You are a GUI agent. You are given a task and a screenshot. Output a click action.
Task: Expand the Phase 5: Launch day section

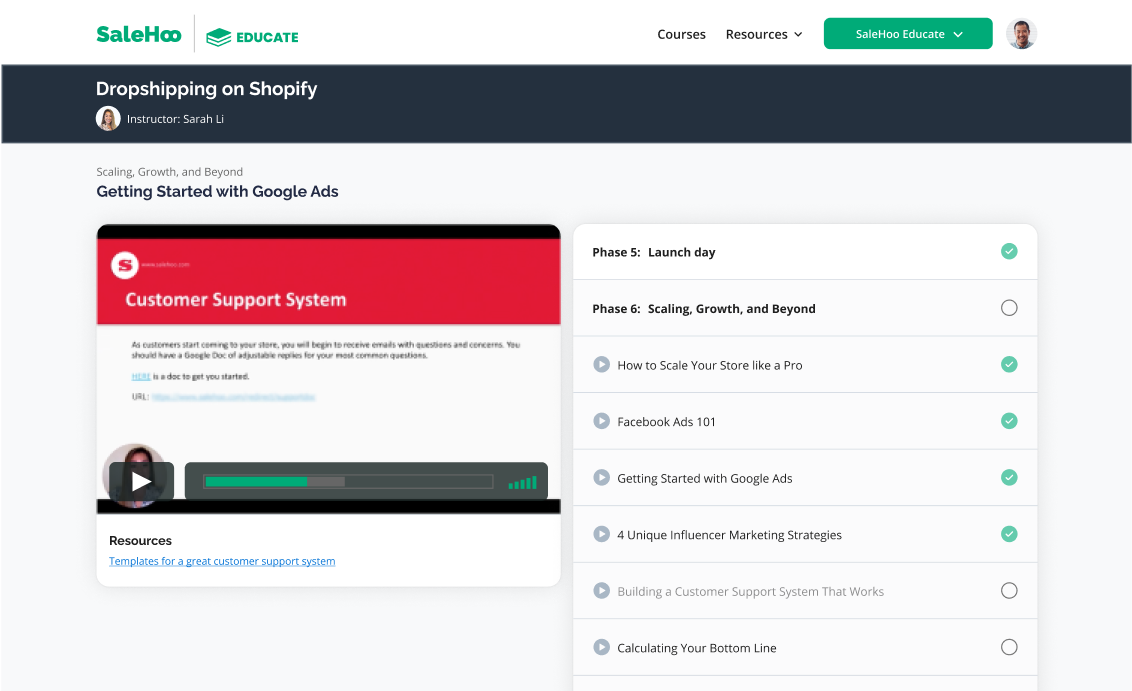pyautogui.click(x=805, y=252)
